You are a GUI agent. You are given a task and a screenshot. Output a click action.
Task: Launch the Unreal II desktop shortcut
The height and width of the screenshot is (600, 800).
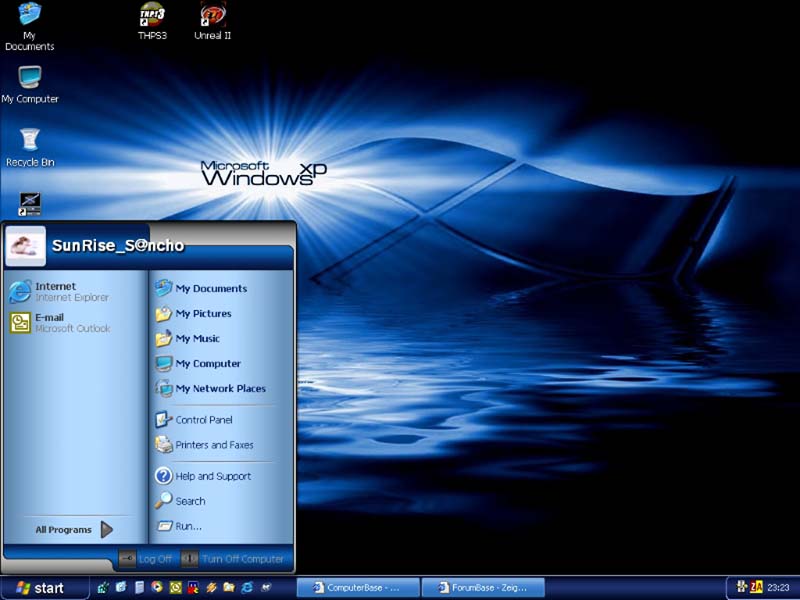point(212,21)
